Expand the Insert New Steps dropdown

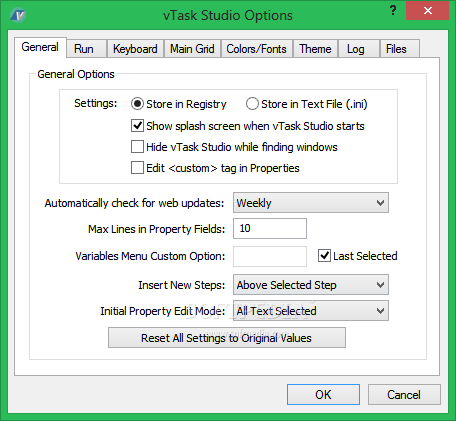click(x=311, y=285)
